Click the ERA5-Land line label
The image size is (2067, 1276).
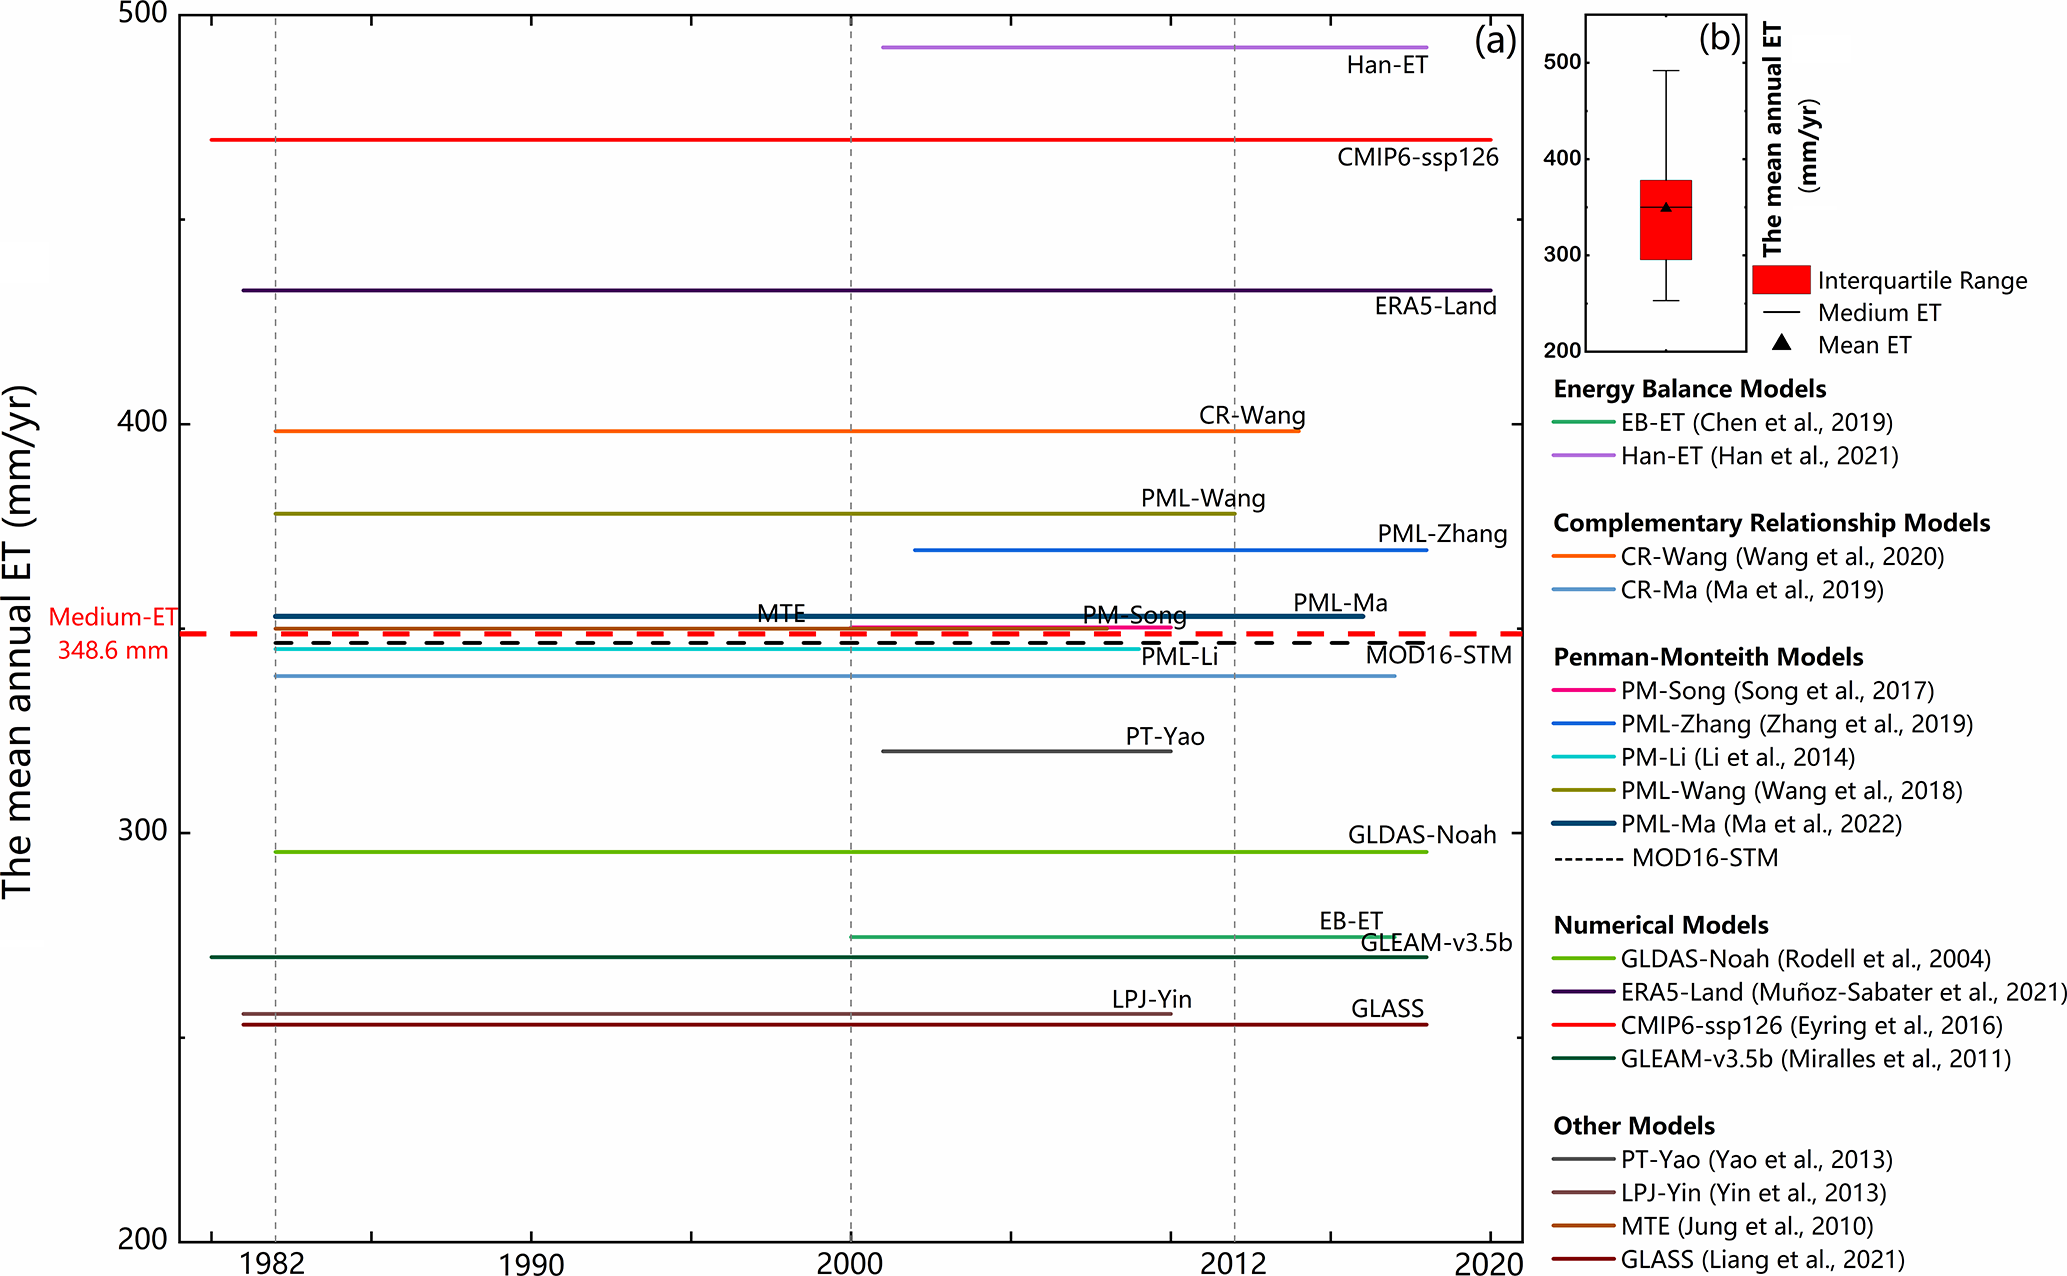1435,307
